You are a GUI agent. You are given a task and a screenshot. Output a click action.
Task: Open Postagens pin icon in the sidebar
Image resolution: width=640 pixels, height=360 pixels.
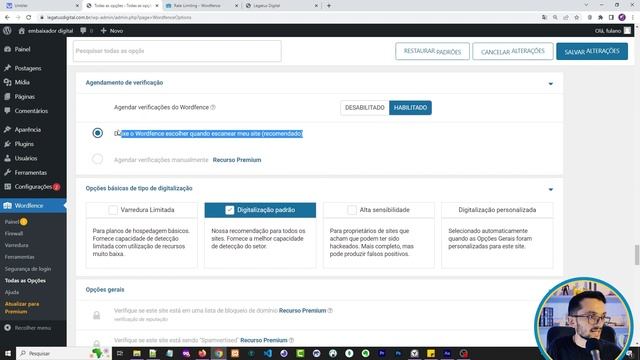pyautogui.click(x=7, y=68)
